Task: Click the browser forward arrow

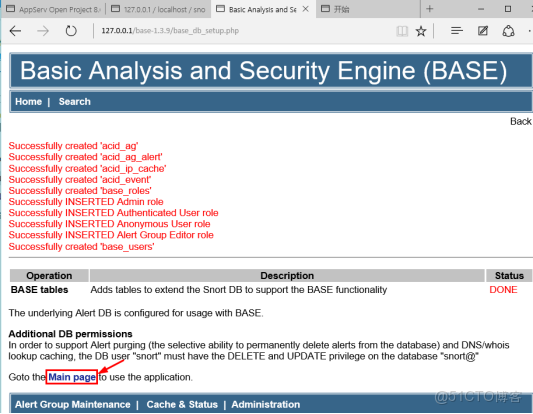Action: (43, 31)
